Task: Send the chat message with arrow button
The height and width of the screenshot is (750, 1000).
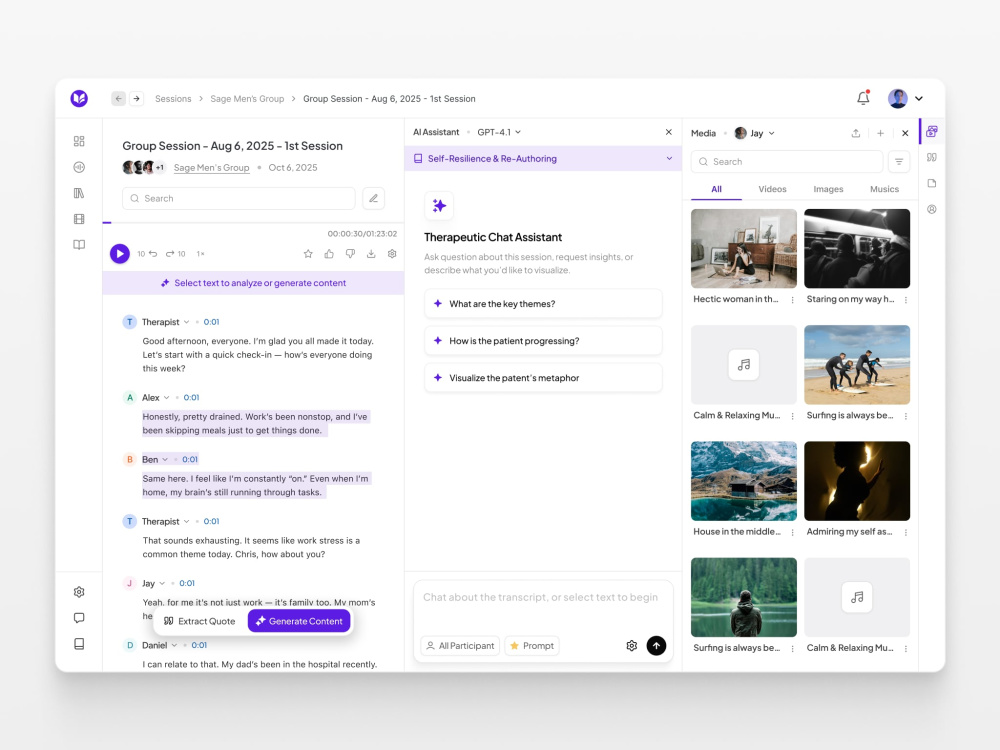Action: (x=656, y=645)
